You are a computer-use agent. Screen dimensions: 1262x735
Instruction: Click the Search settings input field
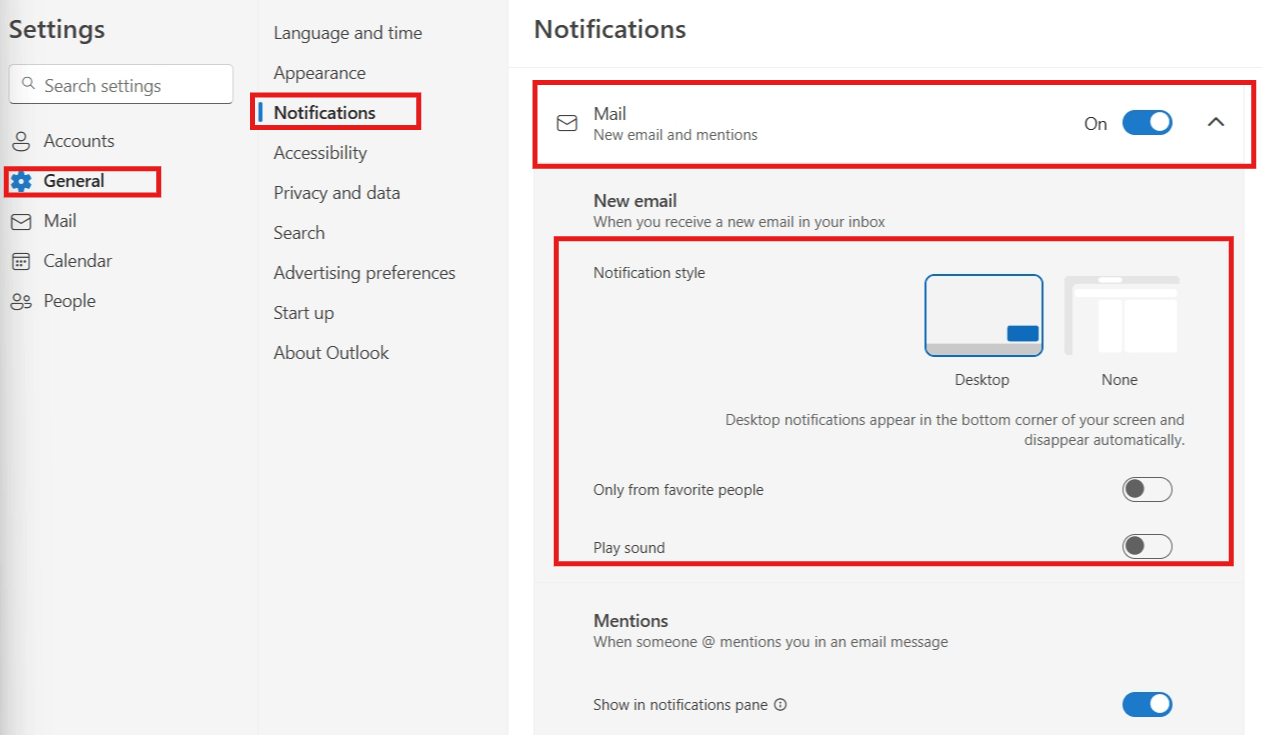point(120,84)
